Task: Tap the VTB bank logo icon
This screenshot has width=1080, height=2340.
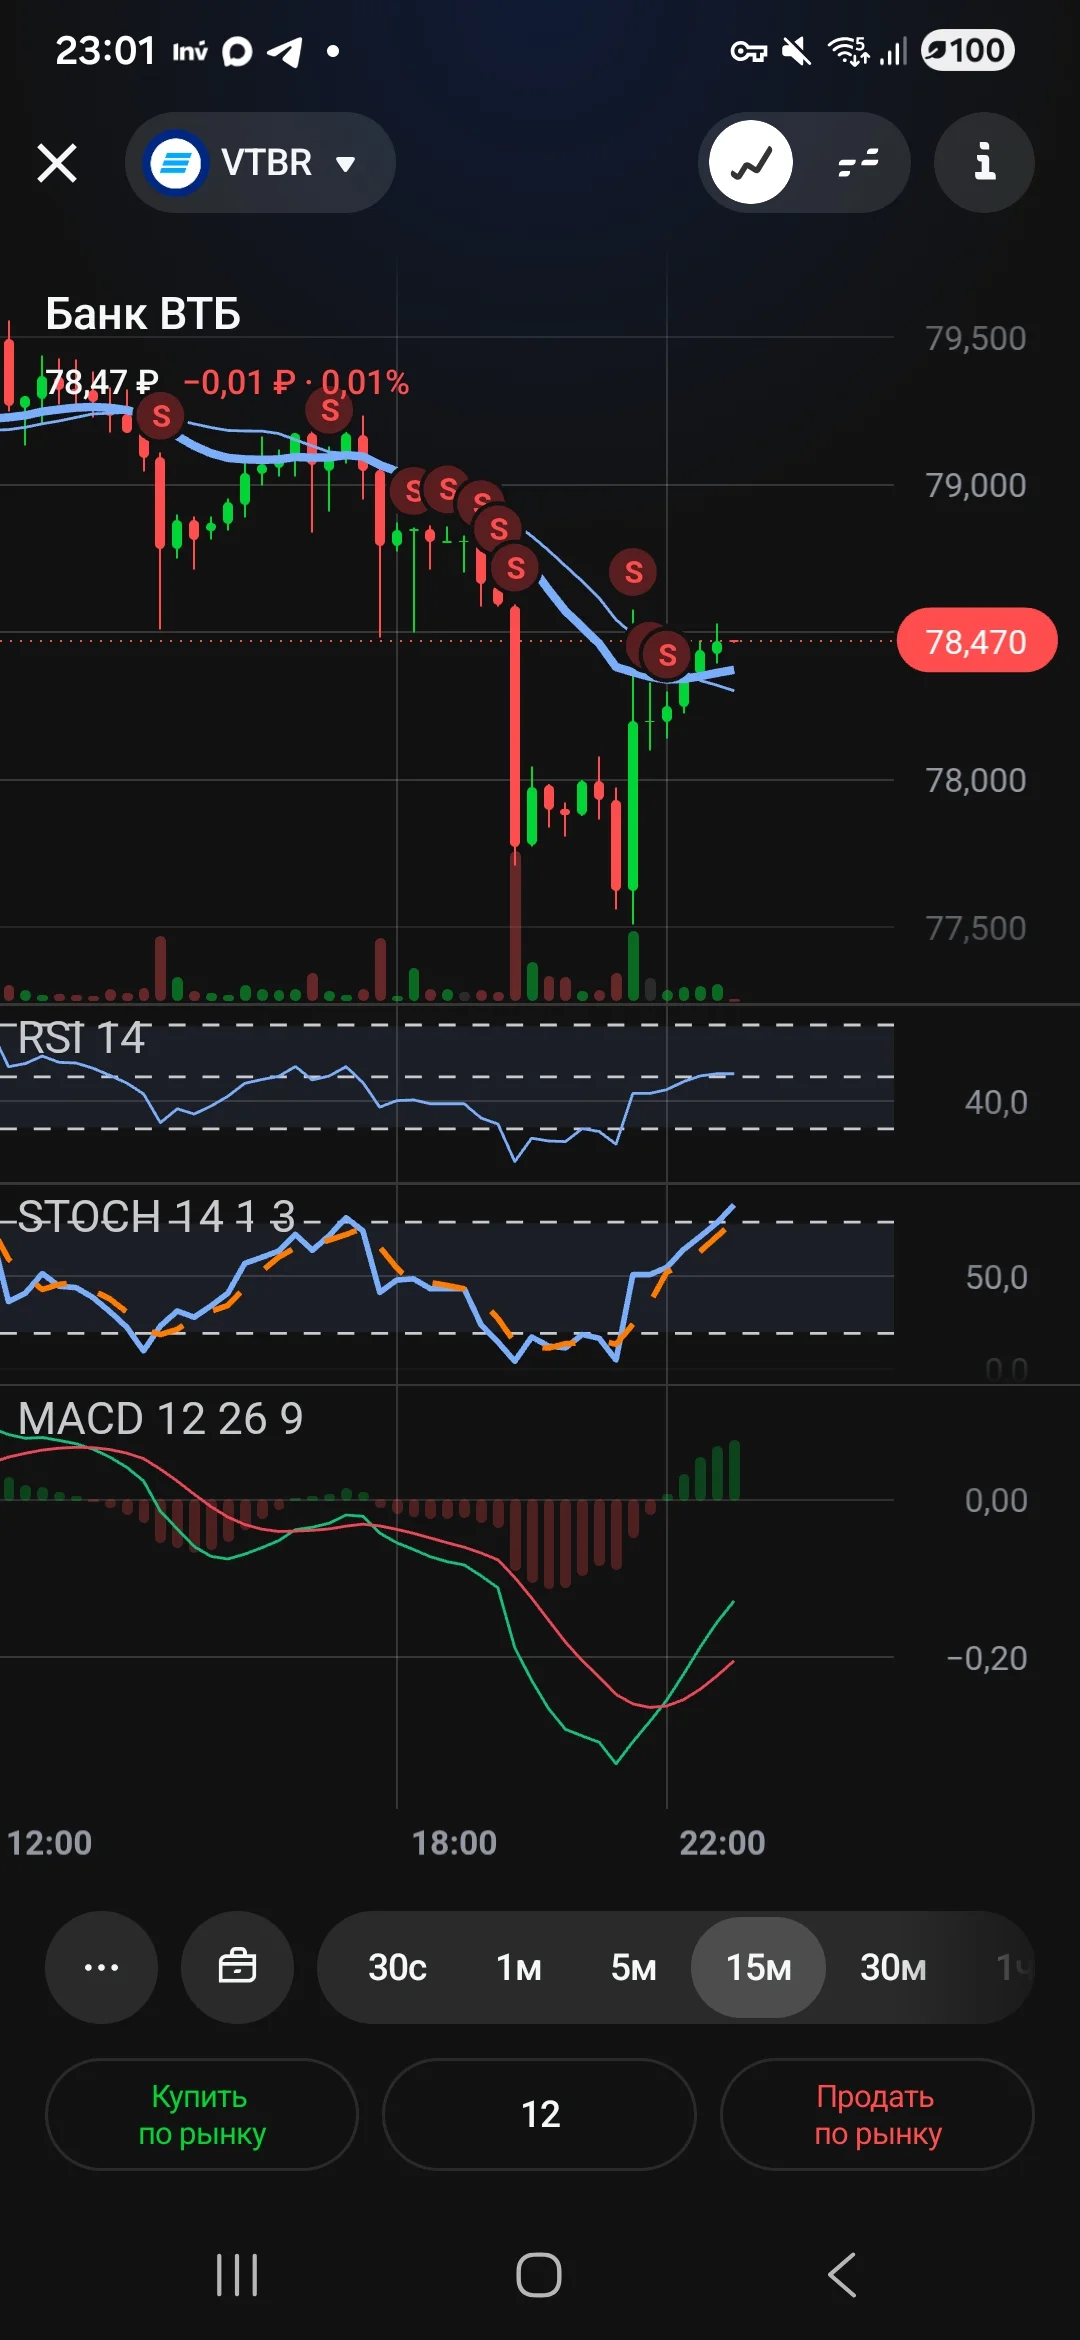Action: pos(176,163)
